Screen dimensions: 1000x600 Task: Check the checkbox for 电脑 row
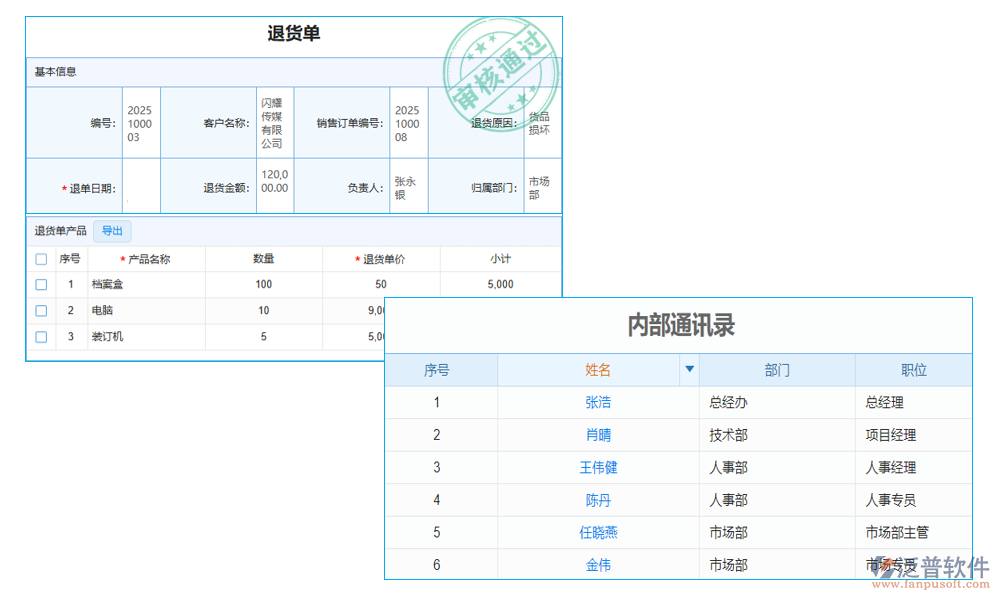(41, 310)
